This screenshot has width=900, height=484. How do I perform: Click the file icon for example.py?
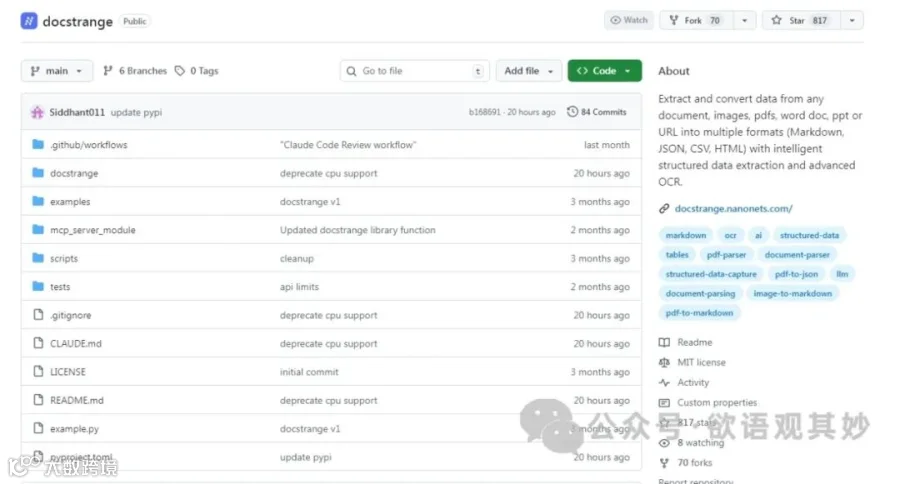click(38, 428)
